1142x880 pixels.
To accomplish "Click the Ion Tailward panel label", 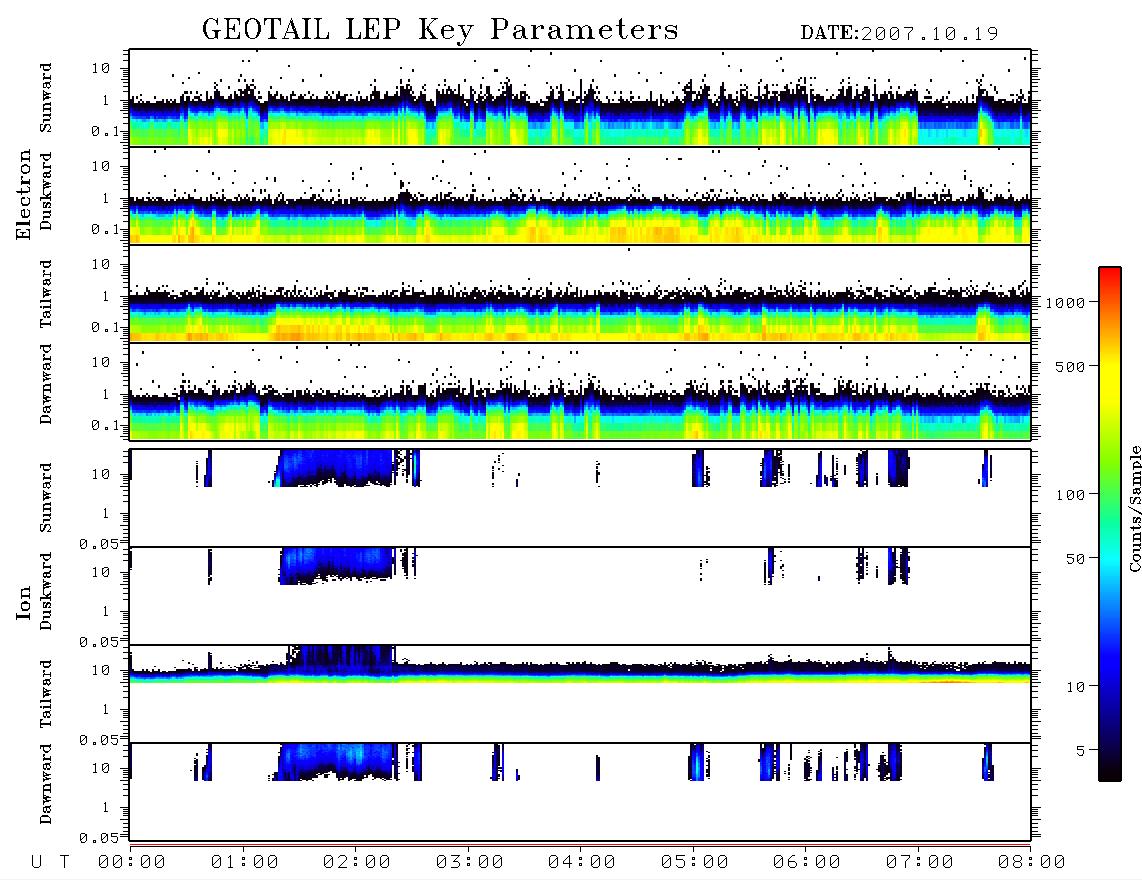I will (46, 694).
